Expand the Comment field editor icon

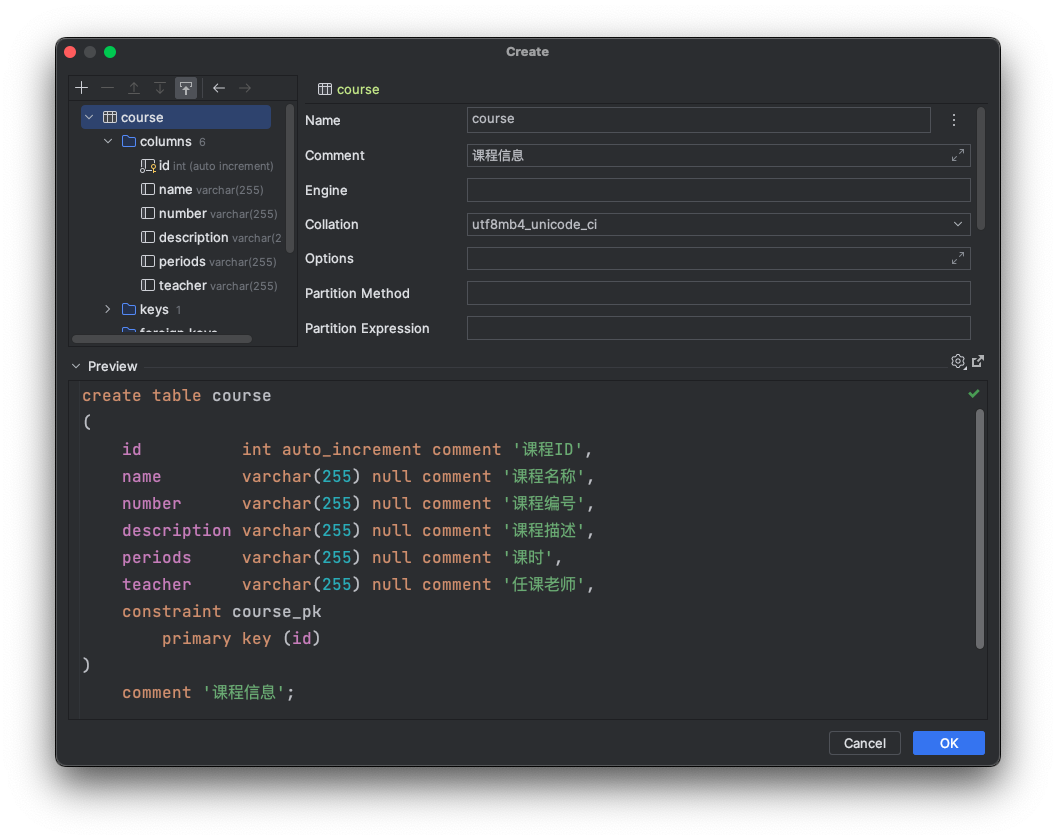(958, 155)
